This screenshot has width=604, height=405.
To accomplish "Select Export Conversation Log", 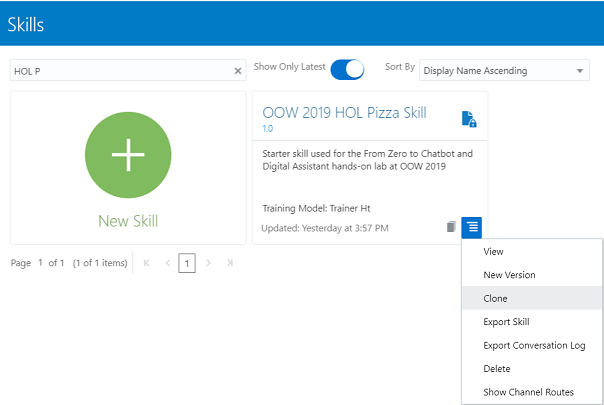I will tap(532, 345).
